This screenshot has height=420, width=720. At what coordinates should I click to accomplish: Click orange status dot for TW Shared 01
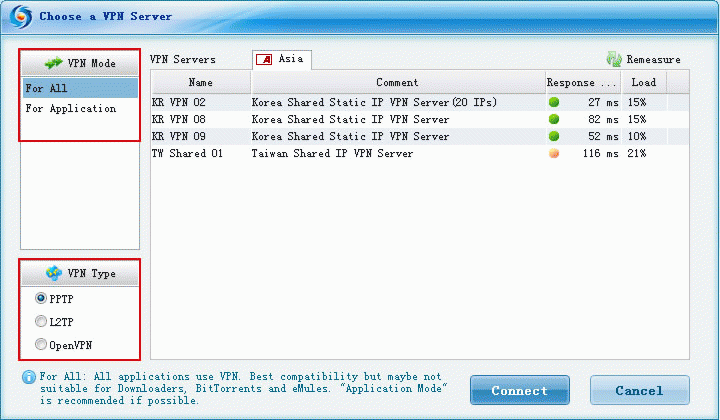click(554, 153)
